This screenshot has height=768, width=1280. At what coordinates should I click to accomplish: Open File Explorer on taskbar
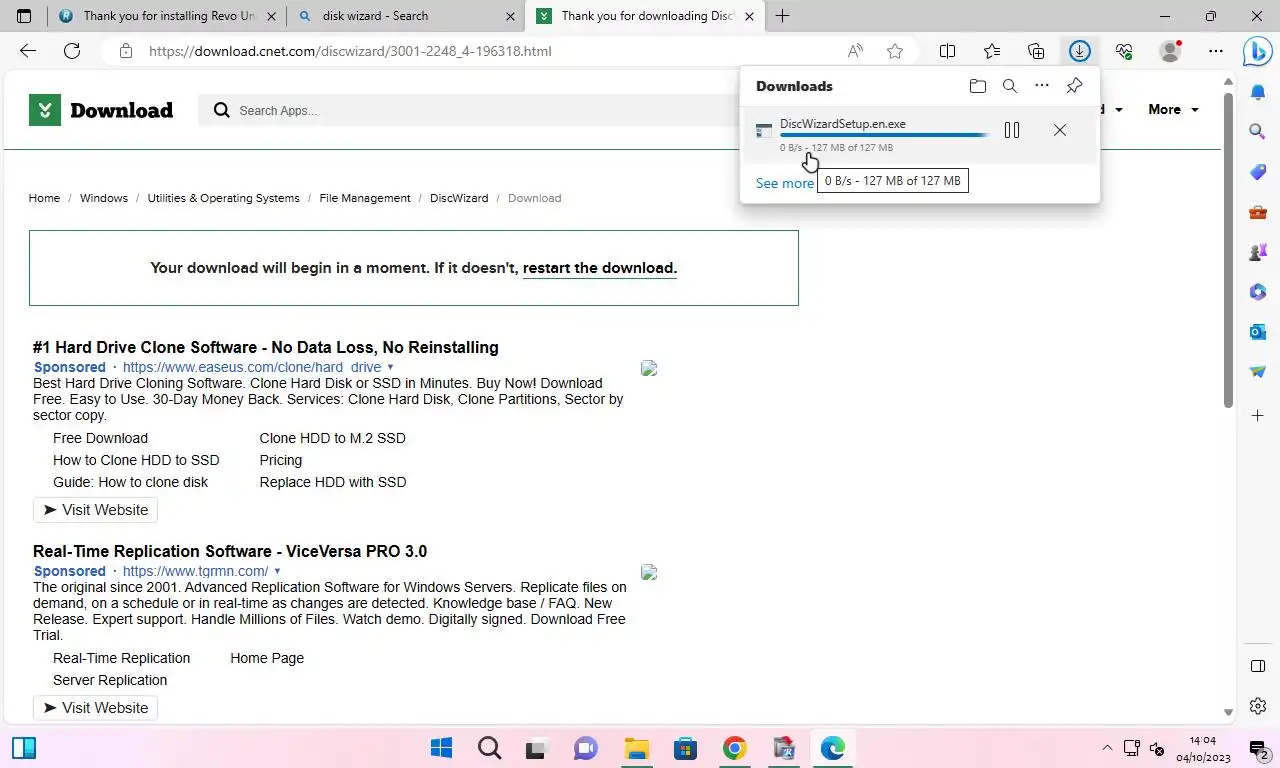[x=637, y=748]
